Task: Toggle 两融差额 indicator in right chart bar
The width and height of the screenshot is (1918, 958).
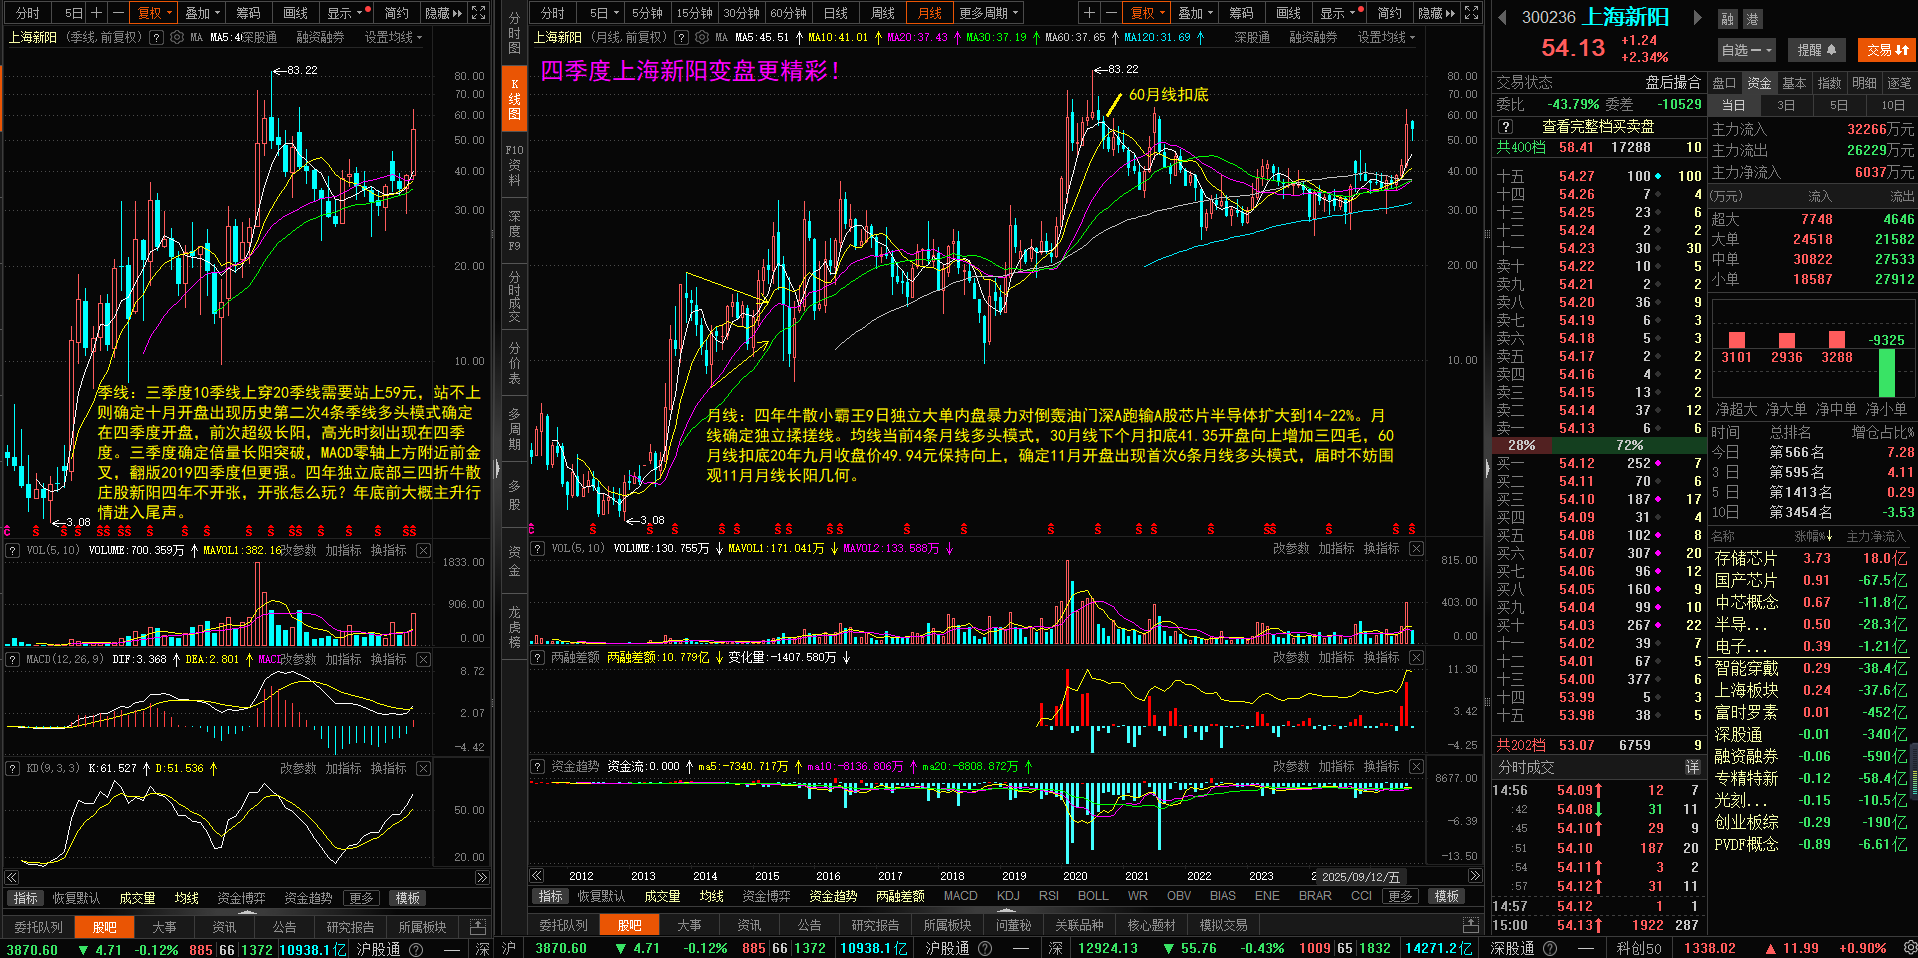Action: click(900, 896)
